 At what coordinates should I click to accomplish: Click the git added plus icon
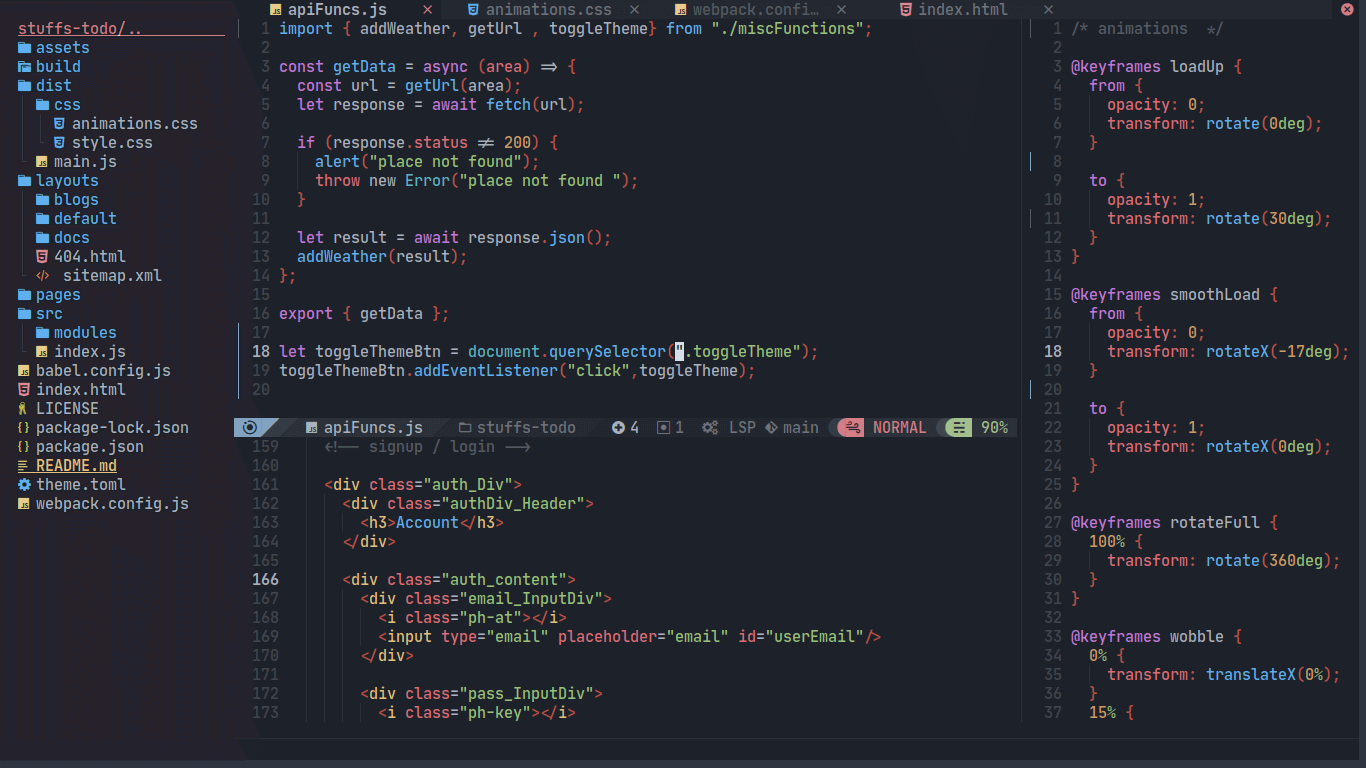(x=618, y=428)
